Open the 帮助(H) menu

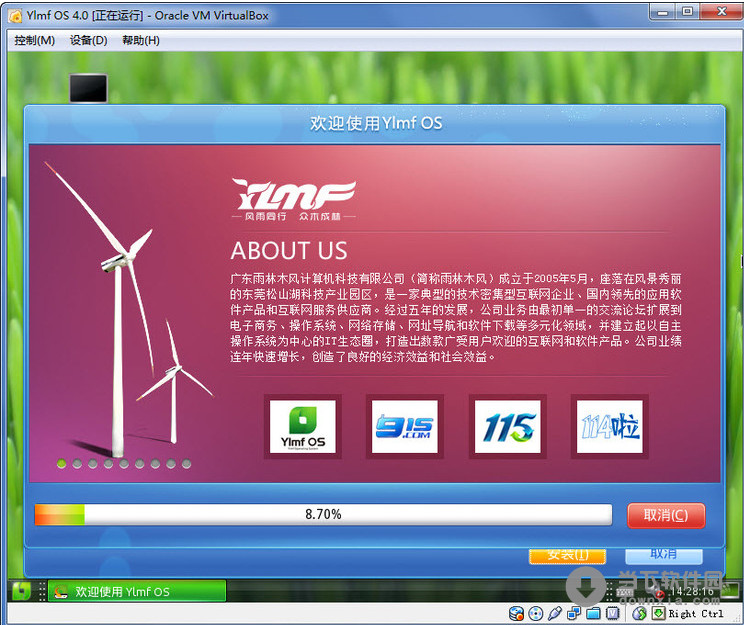coord(140,40)
